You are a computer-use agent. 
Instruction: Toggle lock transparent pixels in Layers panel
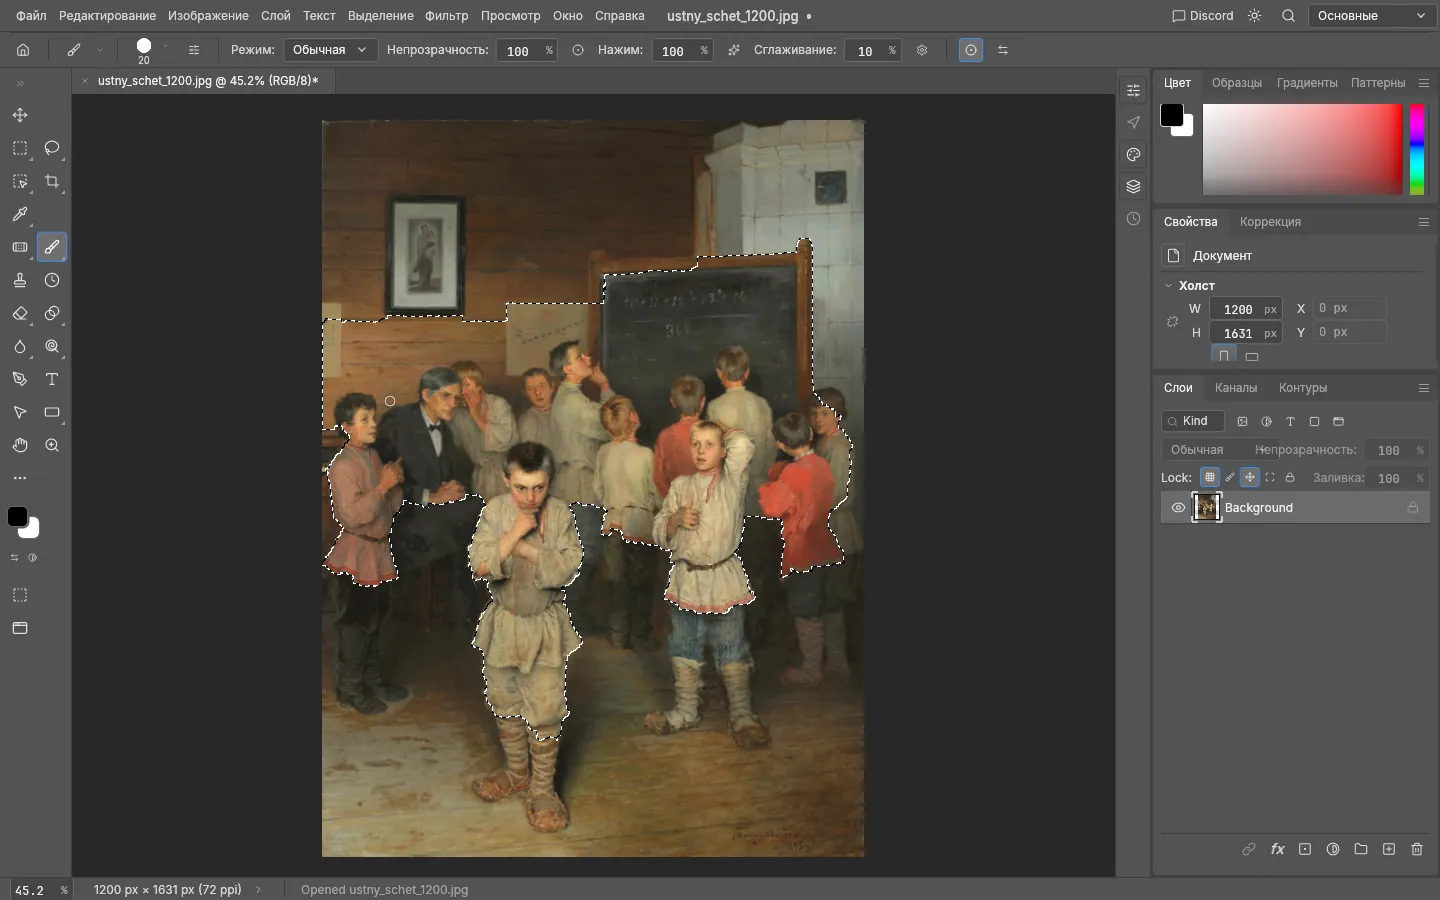click(x=1210, y=477)
